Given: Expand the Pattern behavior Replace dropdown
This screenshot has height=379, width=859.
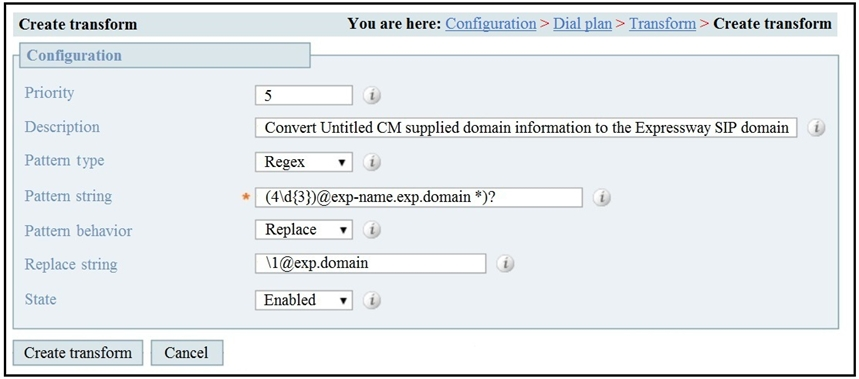Looking at the screenshot, I should click(x=304, y=229).
